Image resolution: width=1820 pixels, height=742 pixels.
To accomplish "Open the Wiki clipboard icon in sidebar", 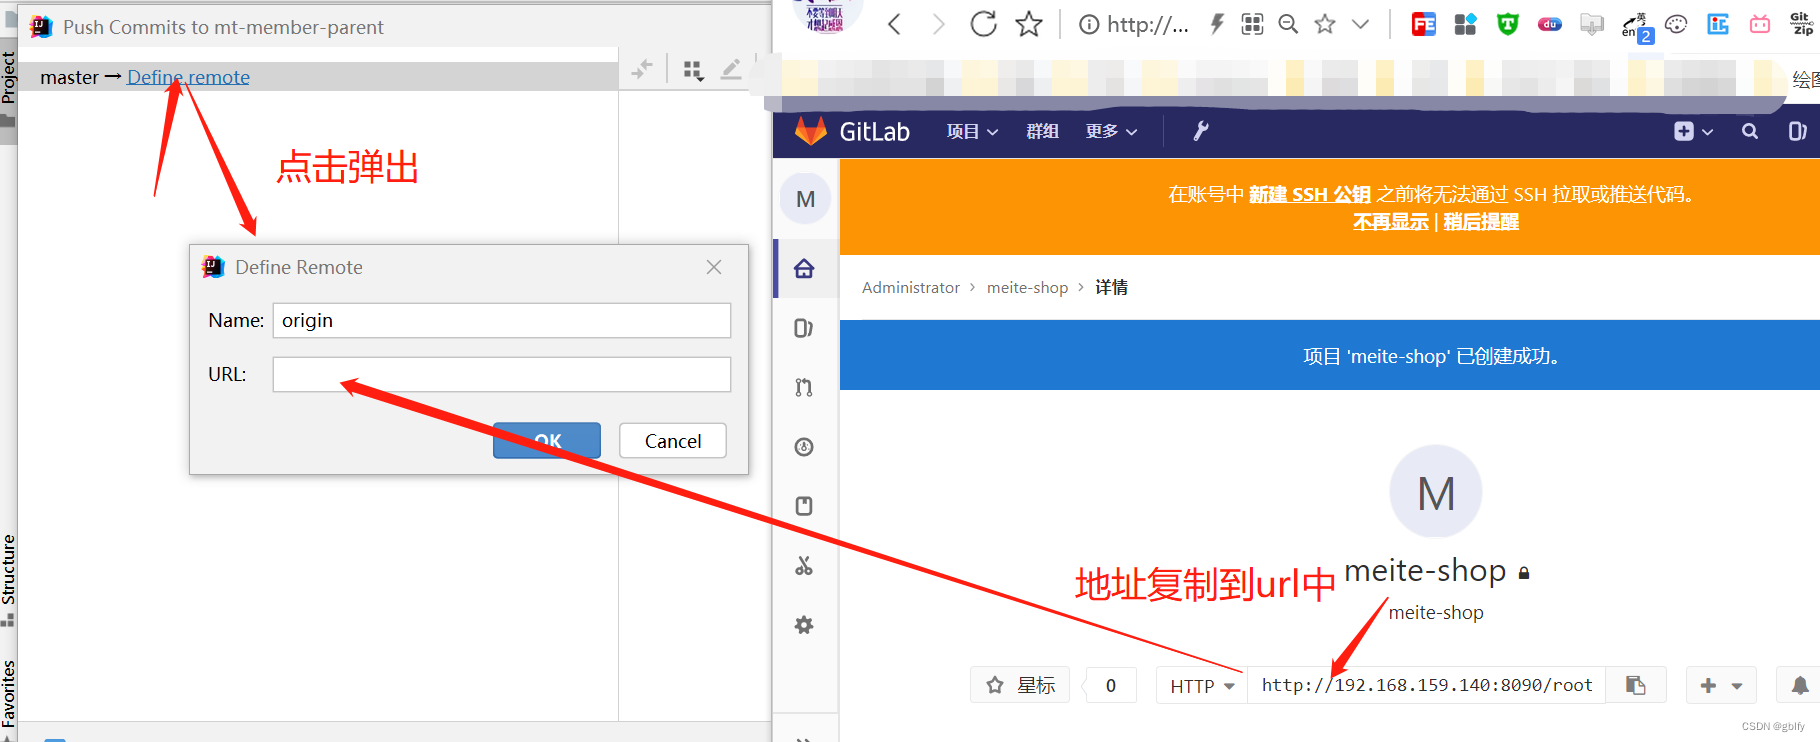I will pos(804,506).
